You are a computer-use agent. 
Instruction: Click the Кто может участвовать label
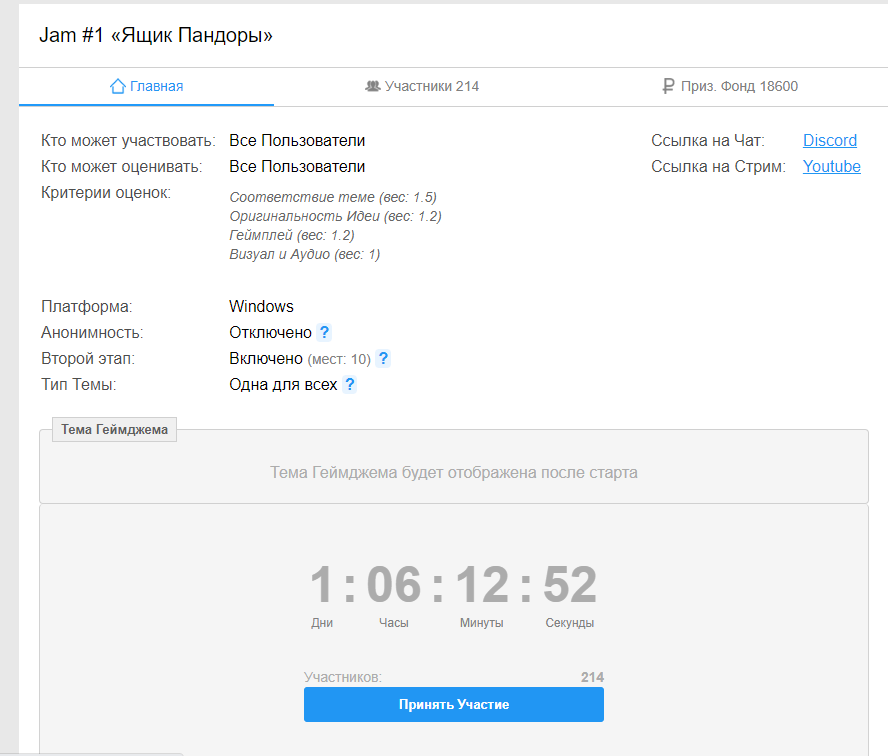pos(128,140)
